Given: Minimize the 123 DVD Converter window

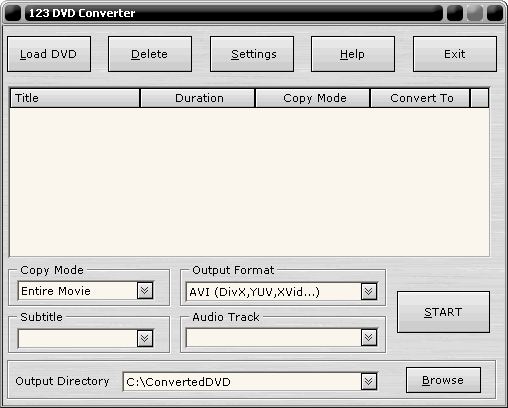Looking at the screenshot, I should [x=455, y=13].
